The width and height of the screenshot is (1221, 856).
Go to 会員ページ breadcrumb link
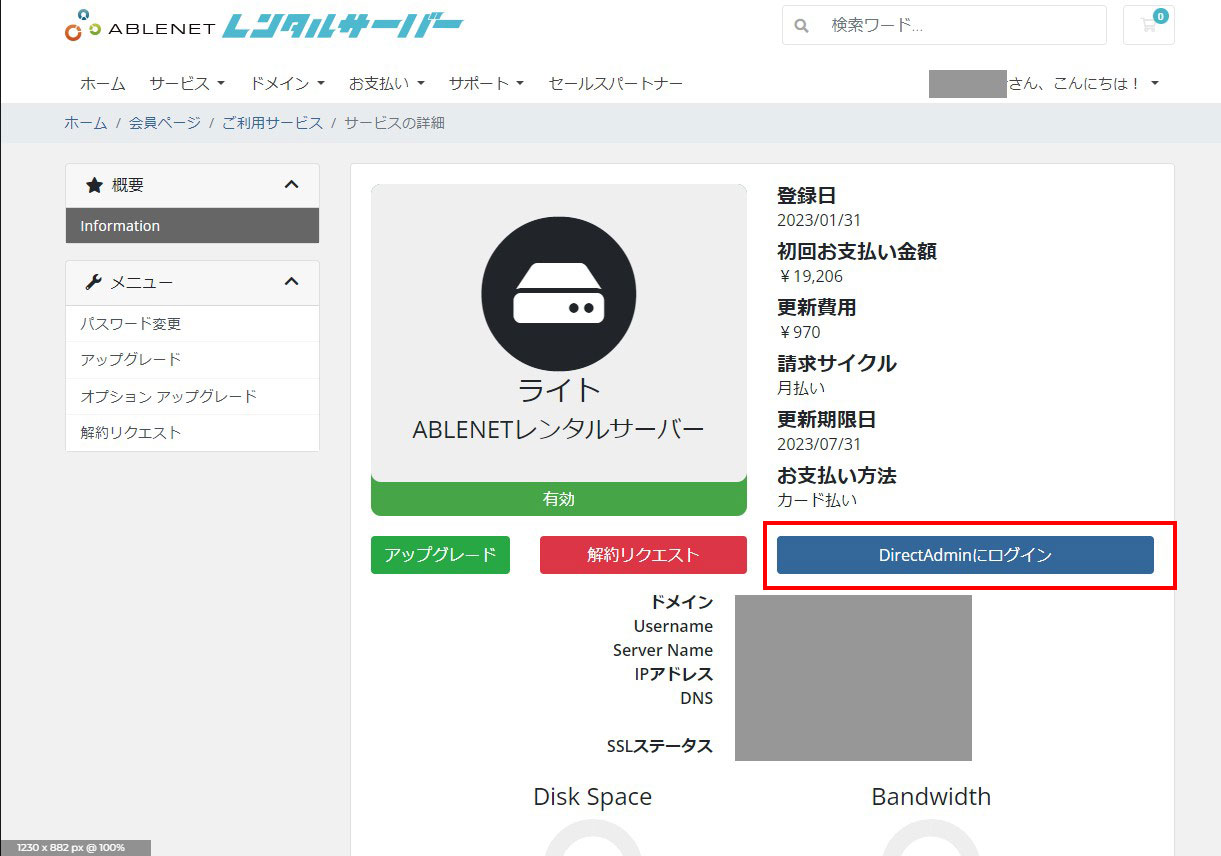pyautogui.click(x=165, y=123)
